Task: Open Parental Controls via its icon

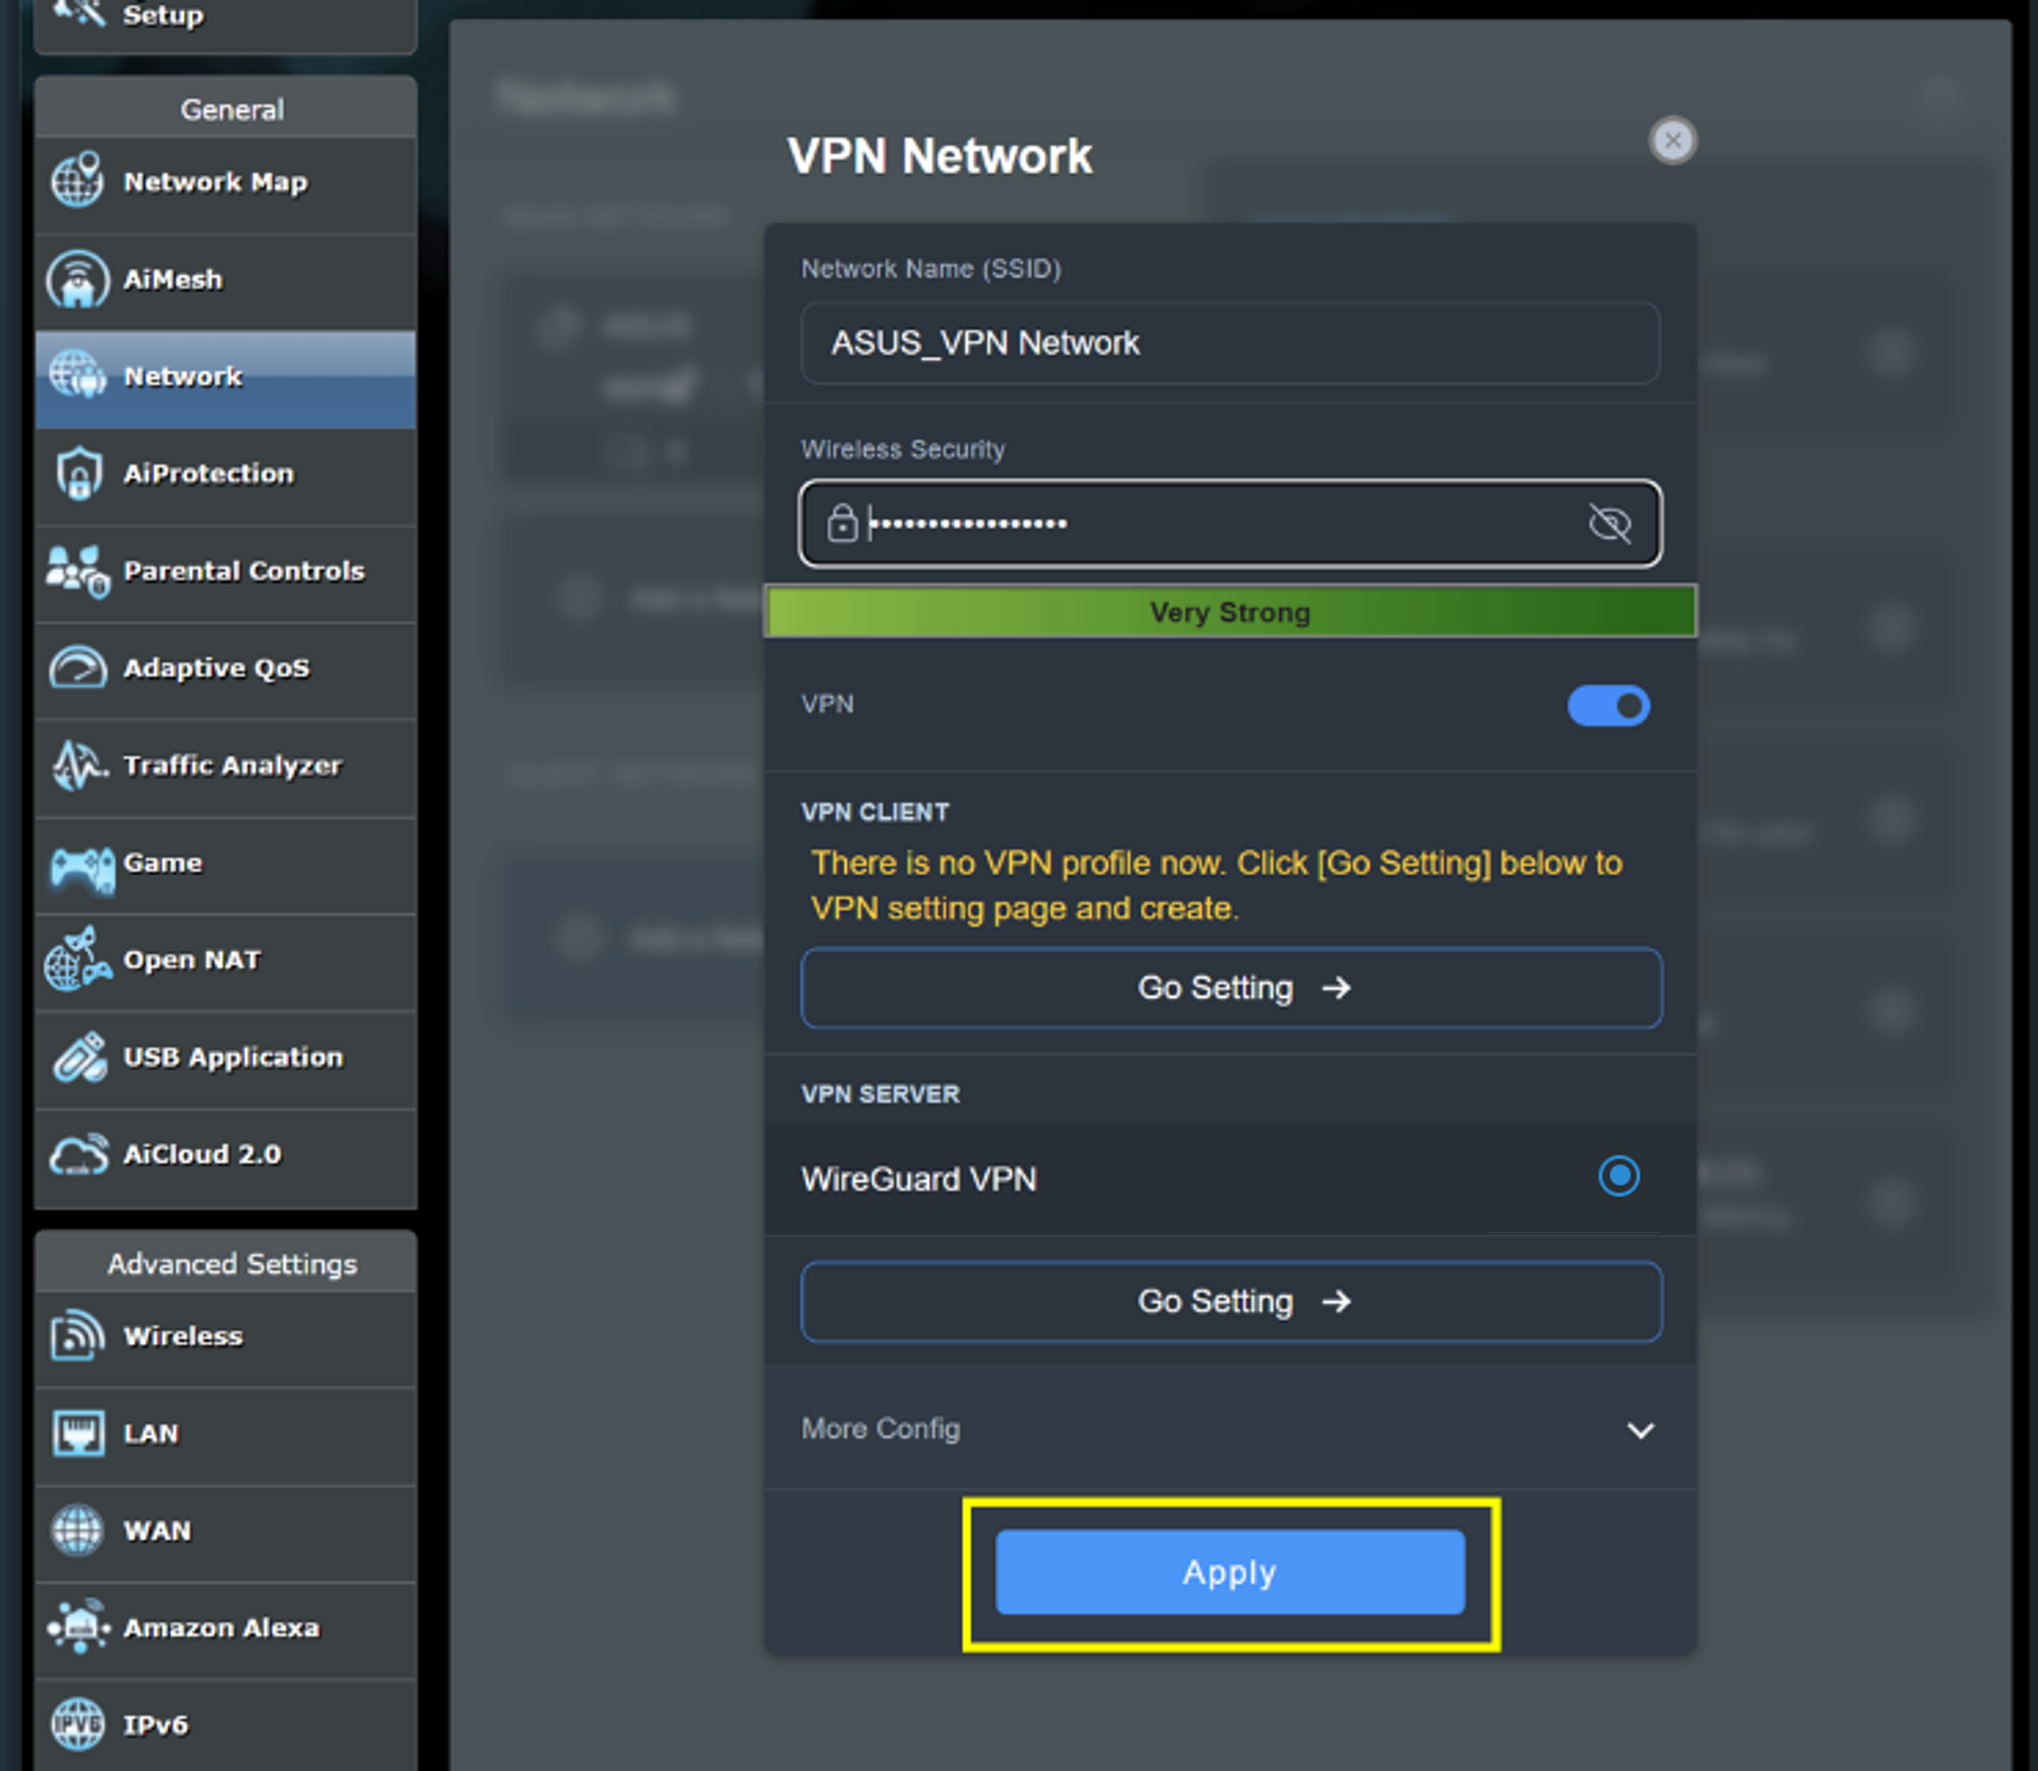Action: coord(77,571)
